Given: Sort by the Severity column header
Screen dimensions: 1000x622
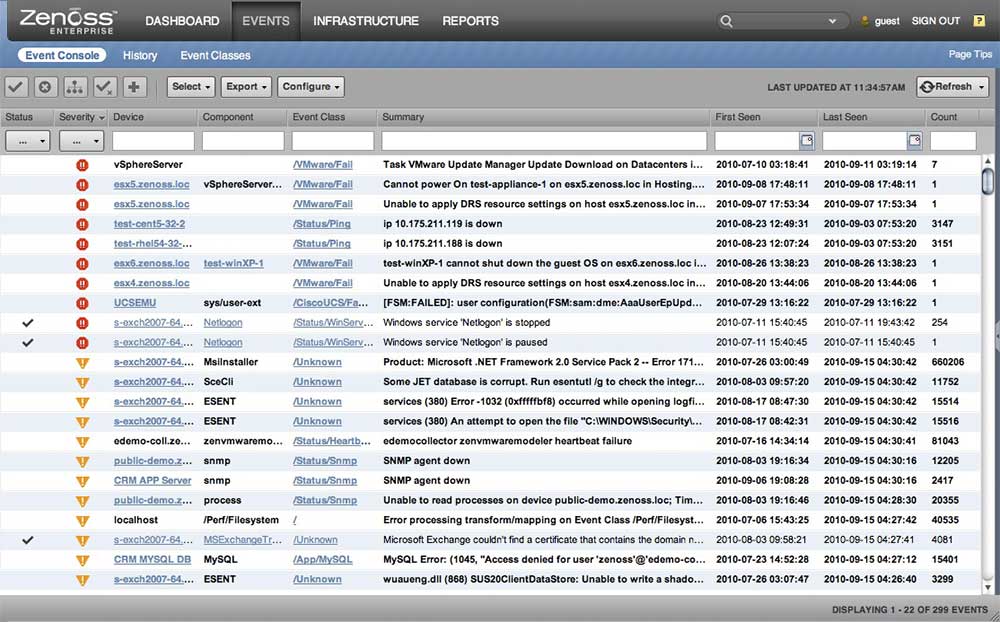Looking at the screenshot, I should pyautogui.click(x=82, y=117).
